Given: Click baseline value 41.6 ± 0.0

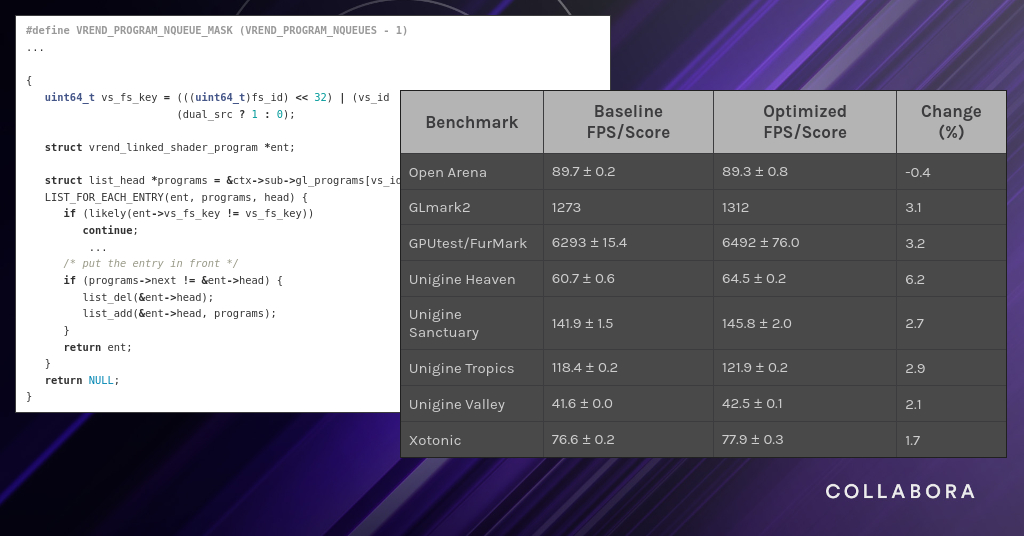Looking at the screenshot, I should pos(582,403).
